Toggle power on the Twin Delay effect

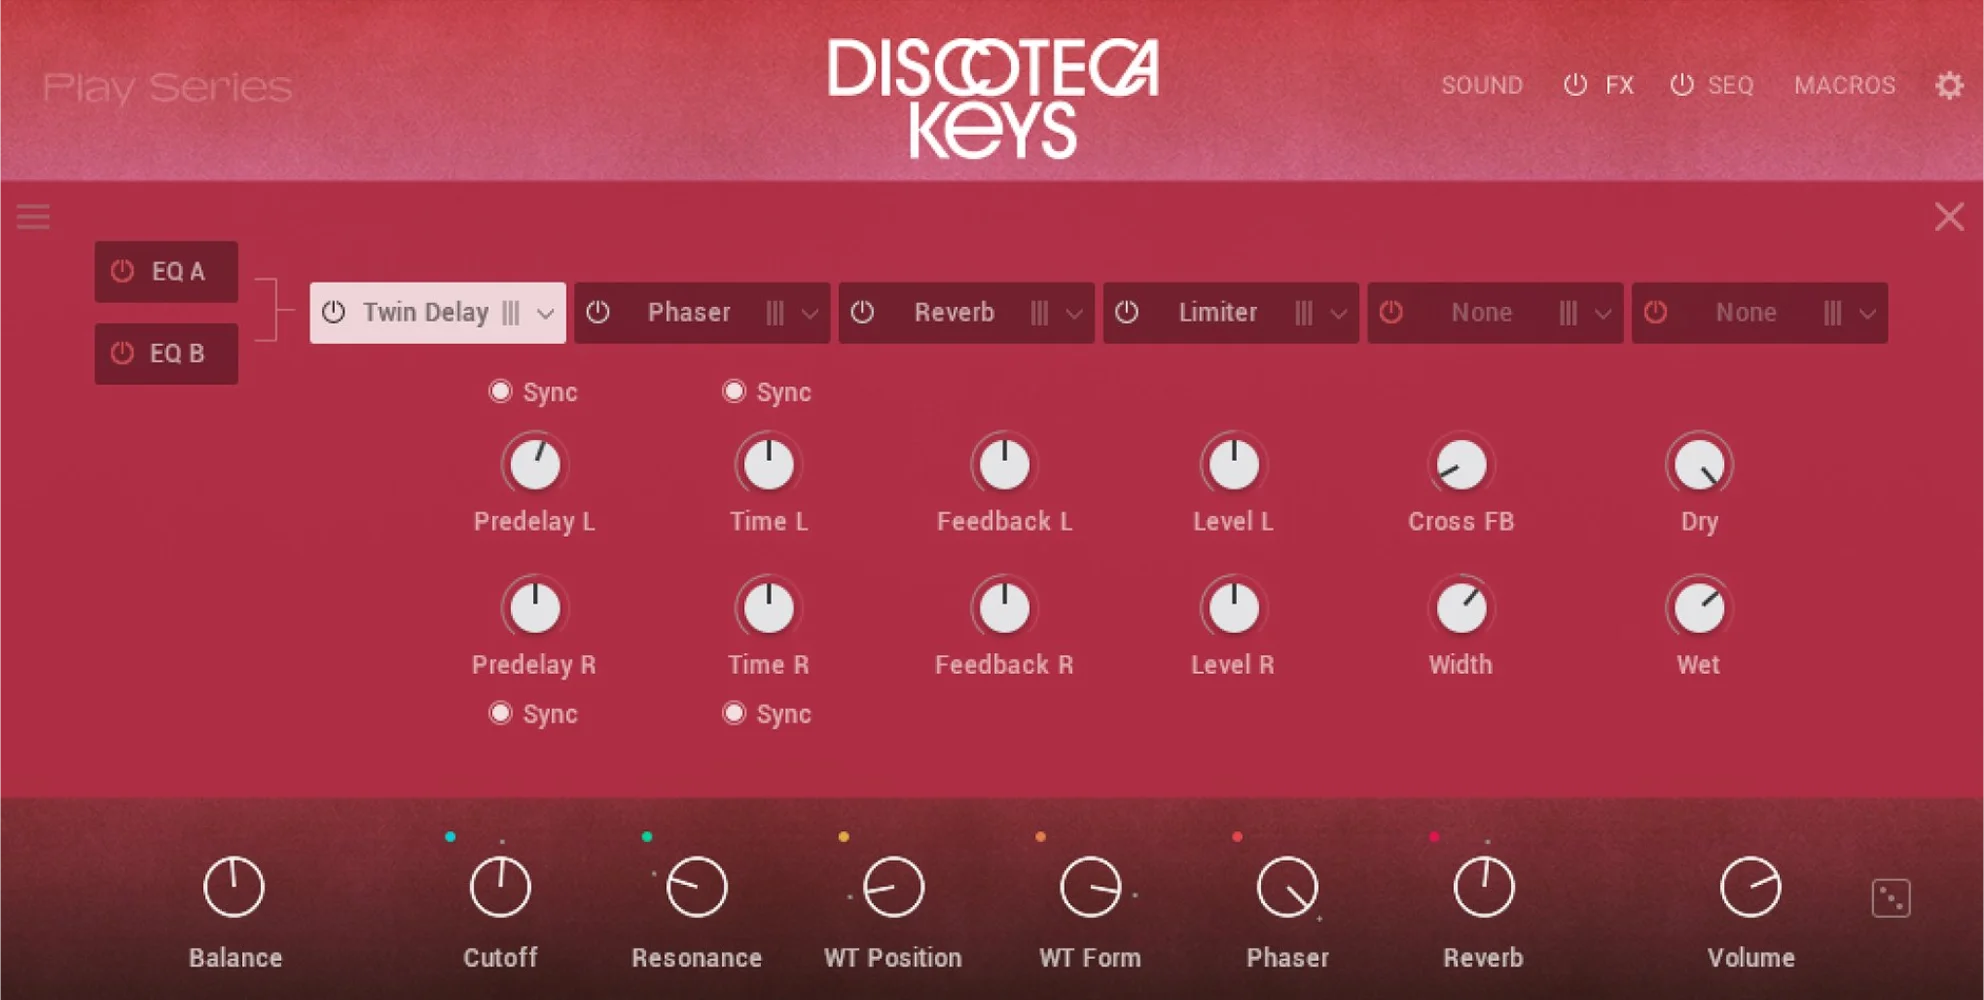333,312
